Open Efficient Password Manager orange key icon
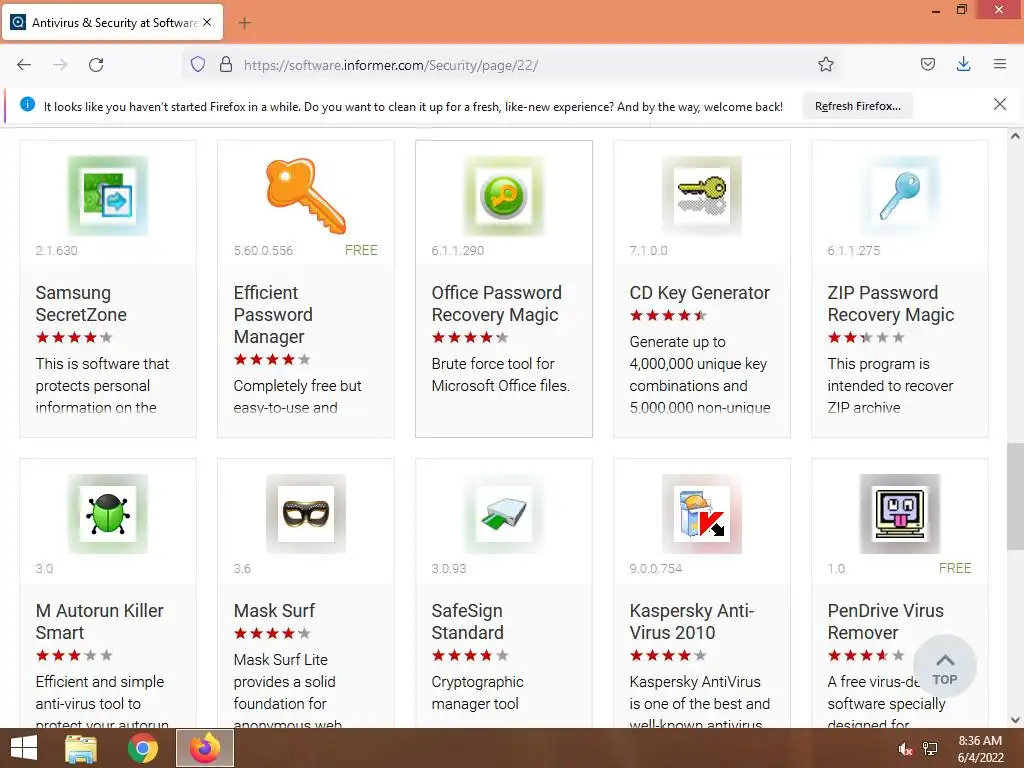 [306, 196]
